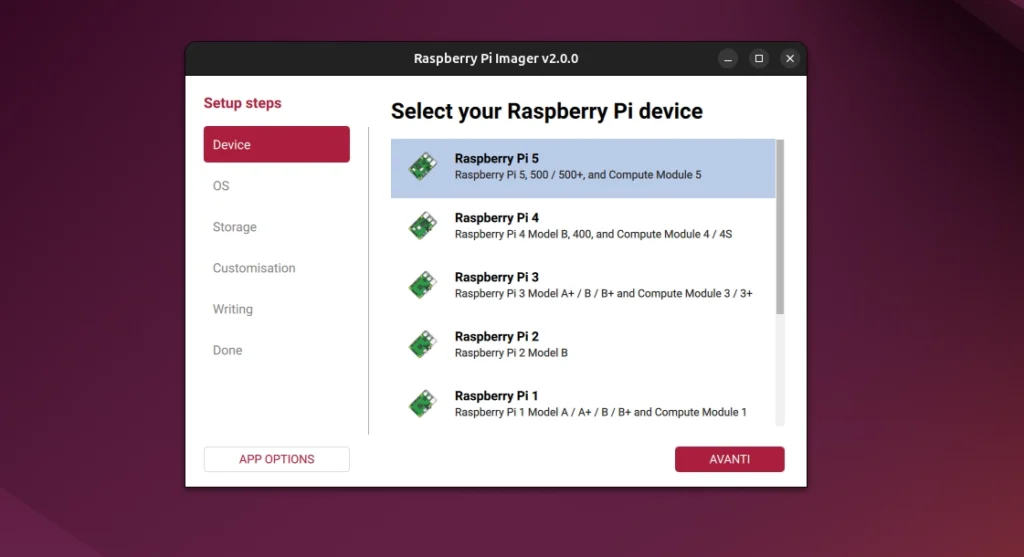Pick the Raspberry Pi 3 title

tap(496, 278)
